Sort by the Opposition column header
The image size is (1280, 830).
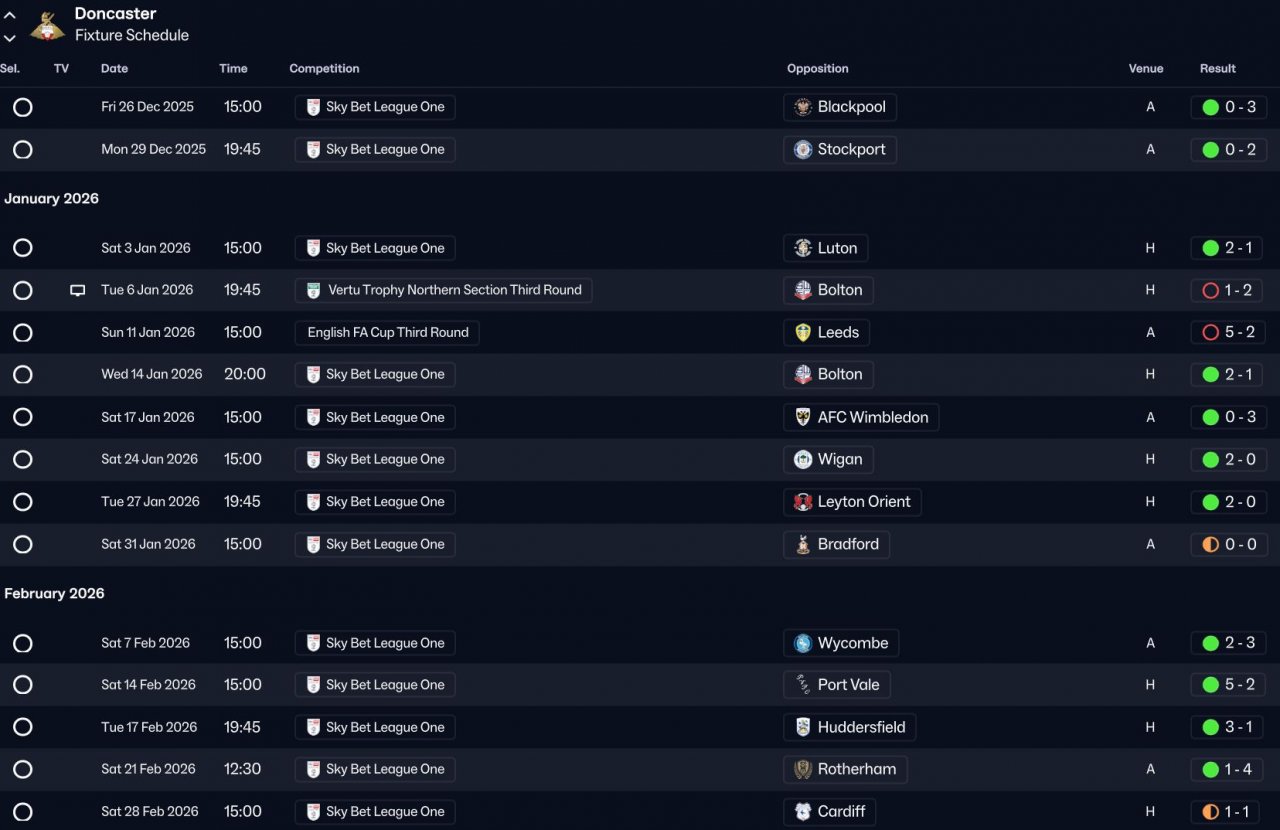pyautogui.click(x=817, y=69)
